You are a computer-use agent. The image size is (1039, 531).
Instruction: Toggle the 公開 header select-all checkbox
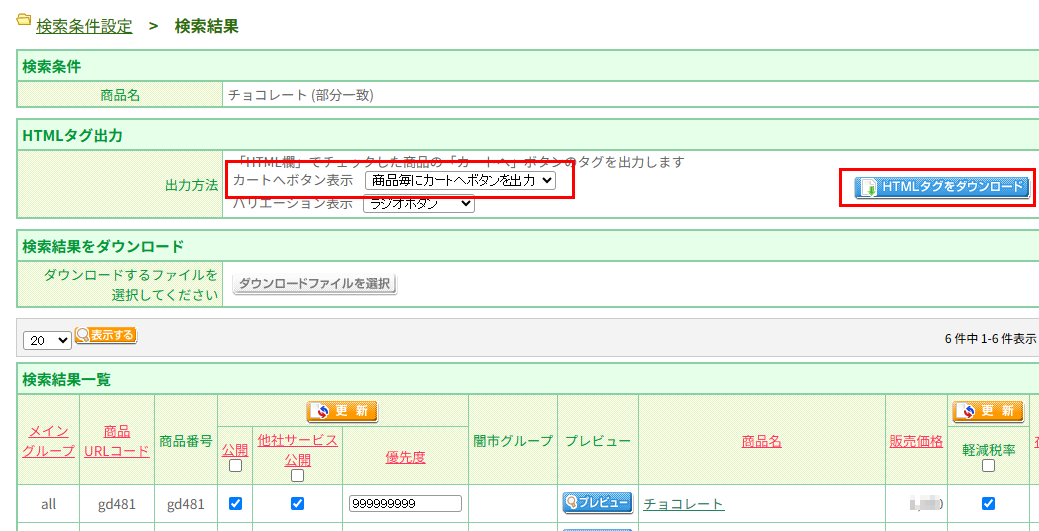(235, 466)
